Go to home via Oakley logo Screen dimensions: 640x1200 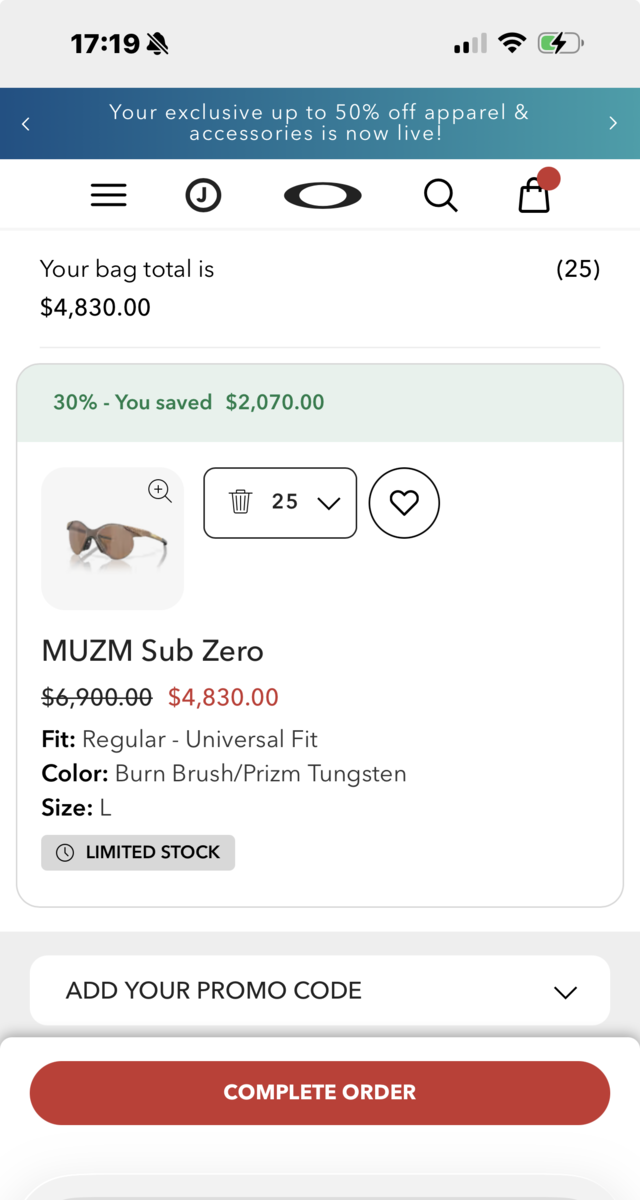(322, 195)
